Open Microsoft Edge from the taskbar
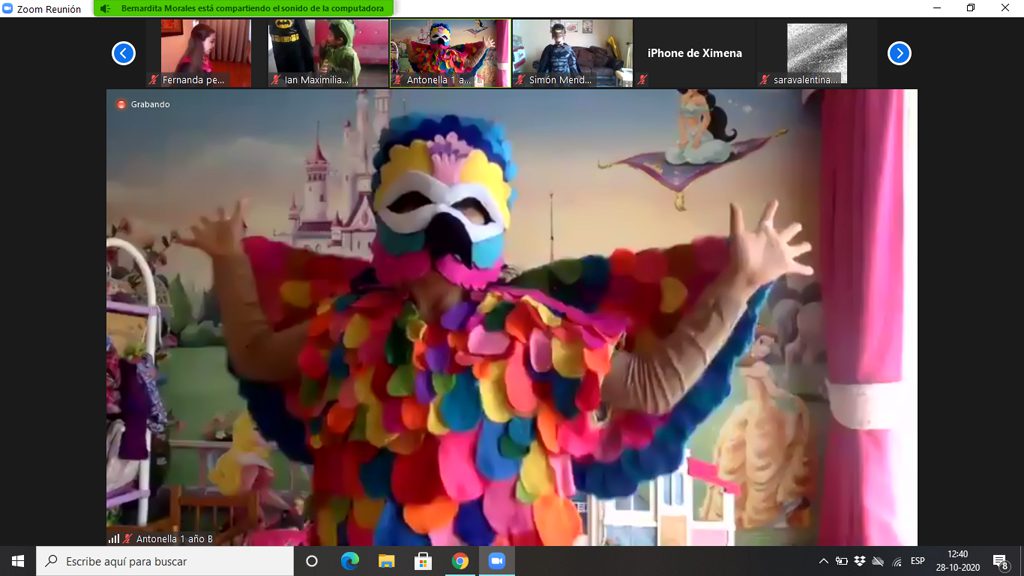Viewport: 1024px width, 576px height. click(349, 561)
